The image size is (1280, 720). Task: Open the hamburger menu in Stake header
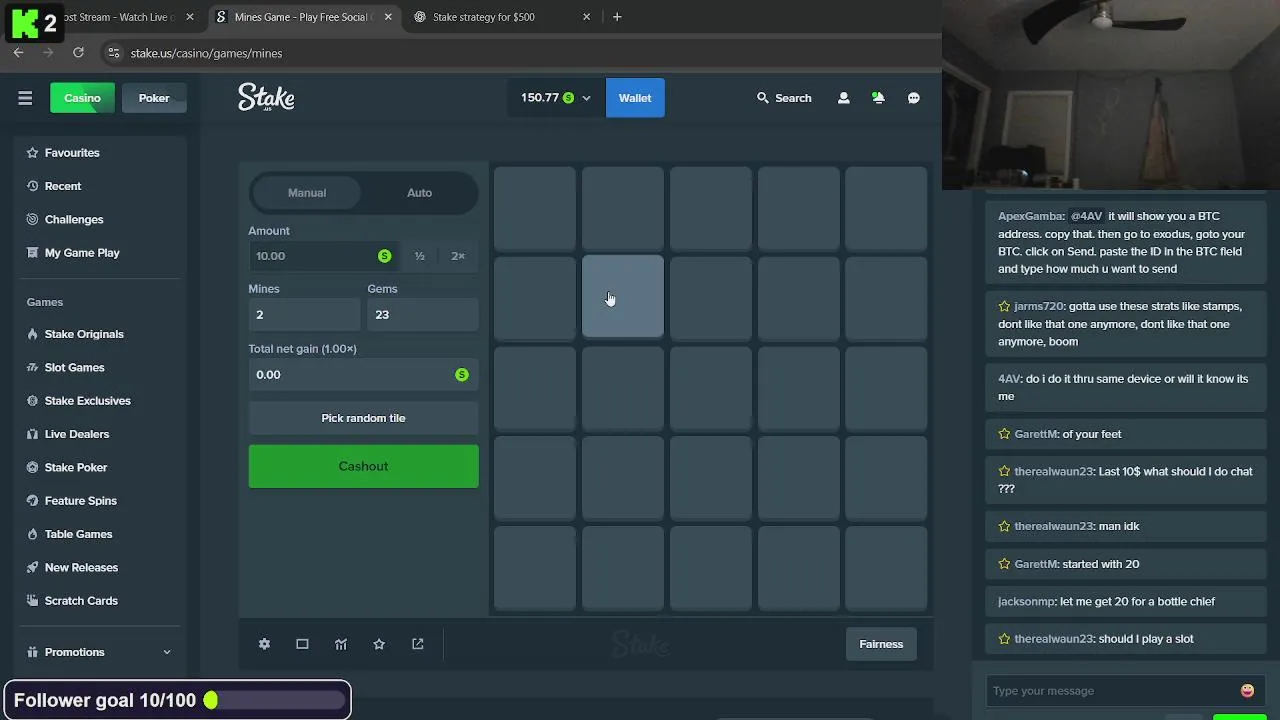[25, 98]
